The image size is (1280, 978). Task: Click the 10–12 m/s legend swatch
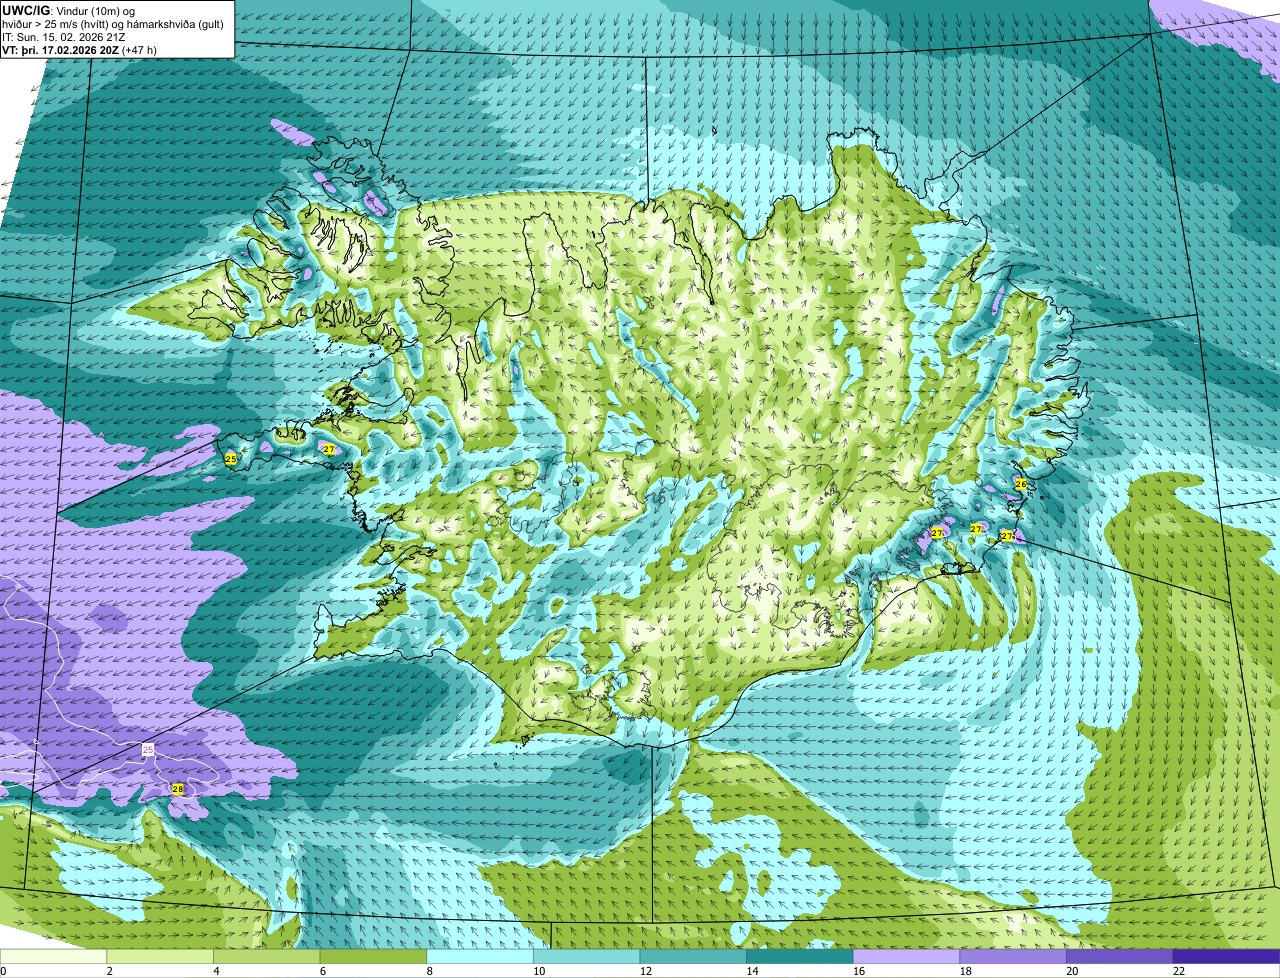coord(586,956)
